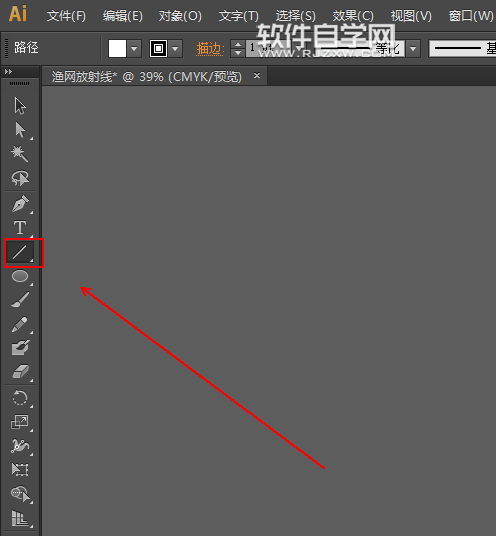Click the white fill color swatch
The height and width of the screenshot is (536, 496).
117,49
